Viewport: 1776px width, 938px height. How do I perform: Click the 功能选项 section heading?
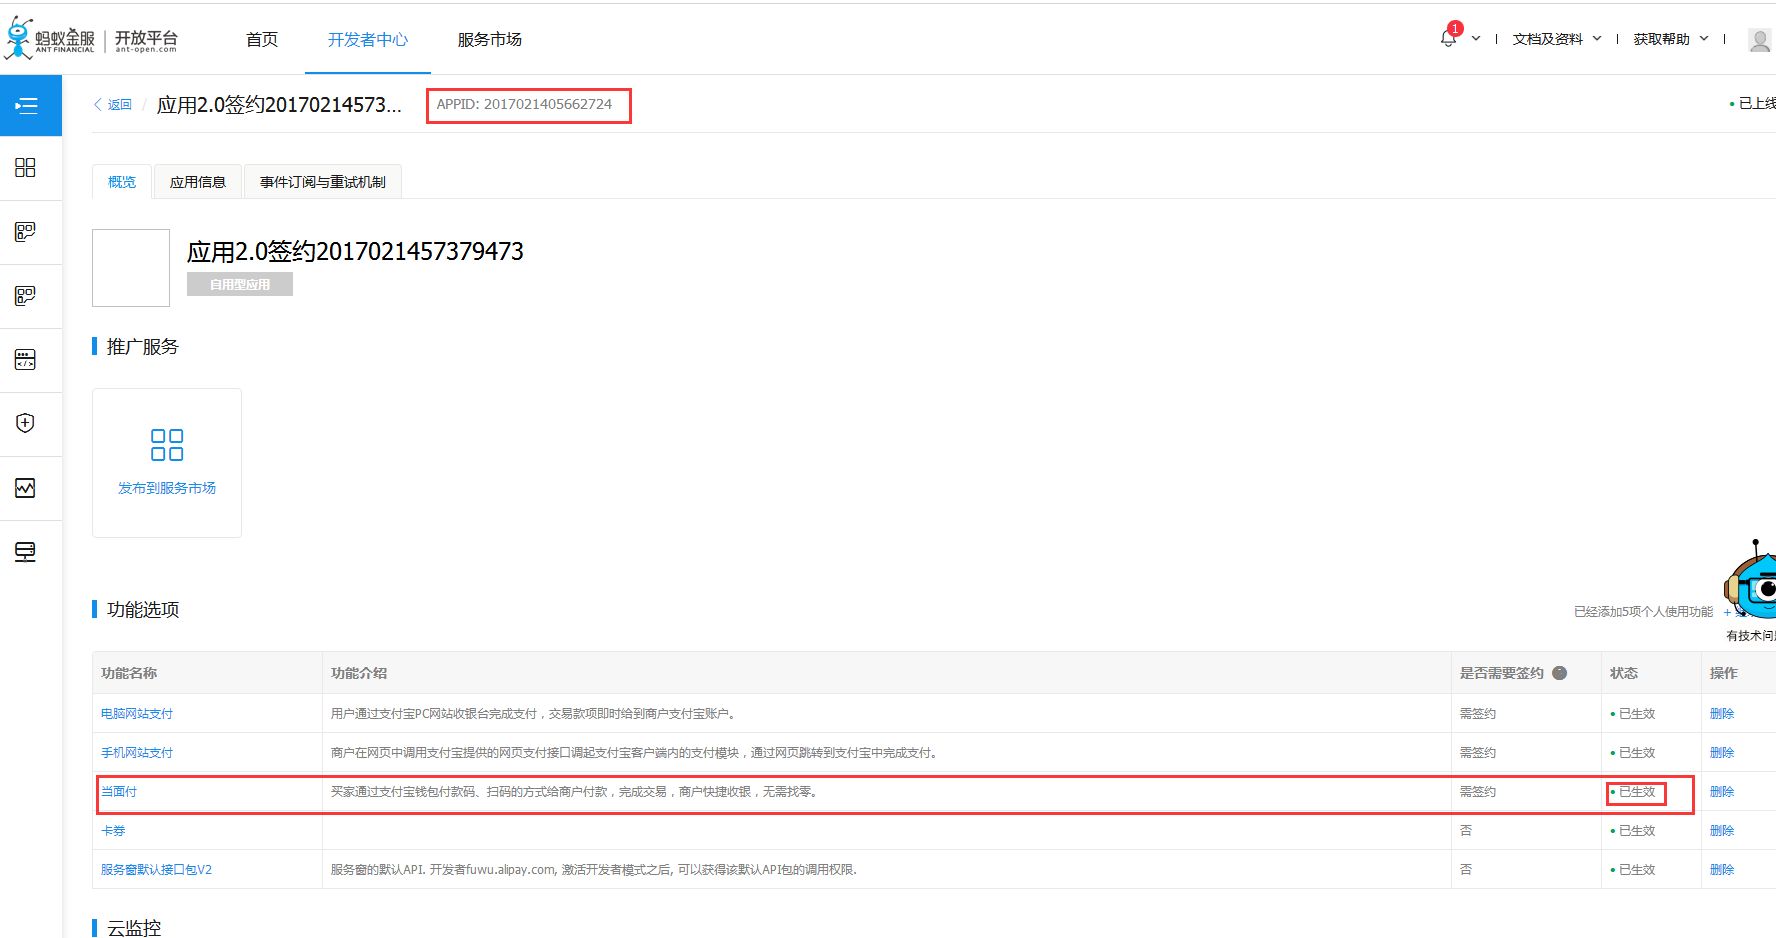143,610
